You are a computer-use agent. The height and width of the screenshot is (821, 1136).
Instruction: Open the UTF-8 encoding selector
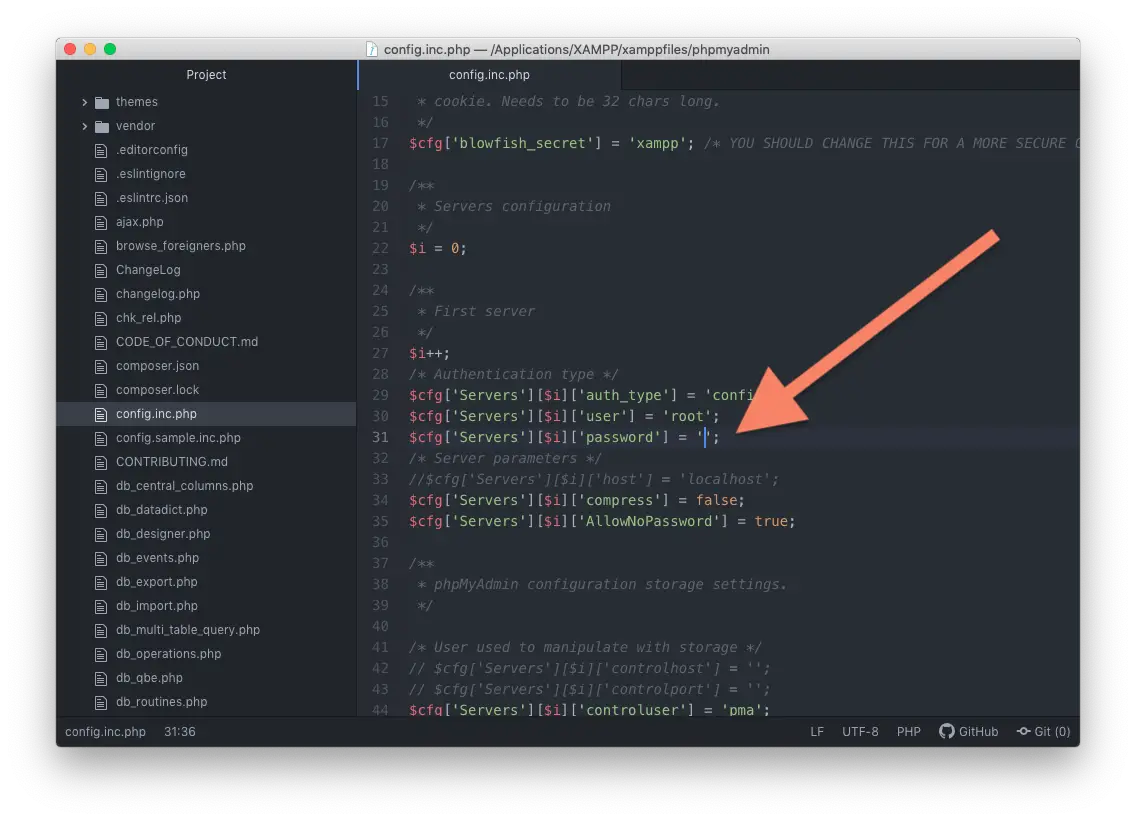coord(860,732)
